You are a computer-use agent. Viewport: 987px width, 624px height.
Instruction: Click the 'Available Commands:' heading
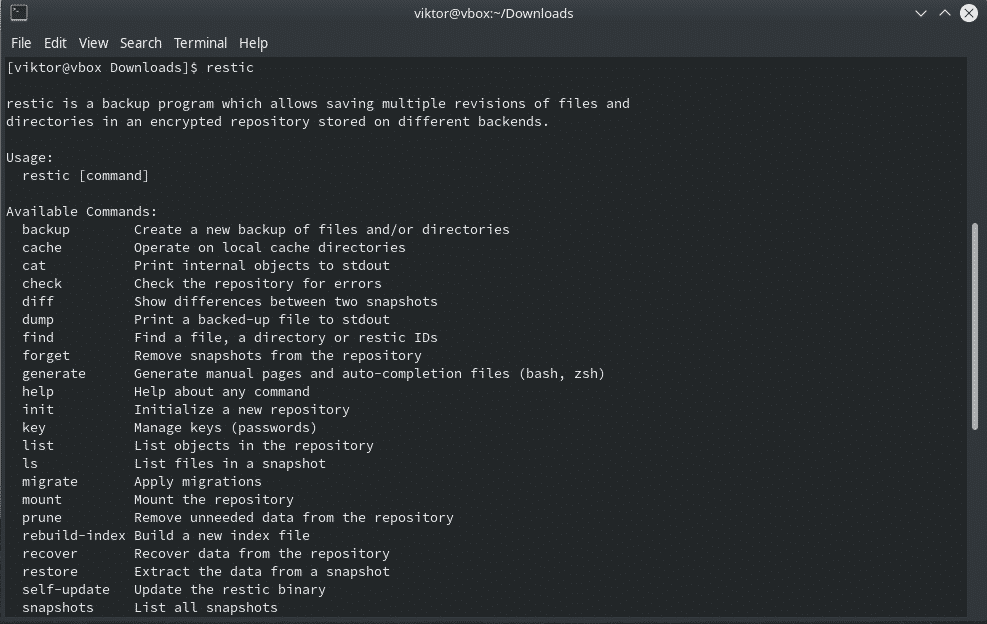pyautogui.click(x=82, y=212)
